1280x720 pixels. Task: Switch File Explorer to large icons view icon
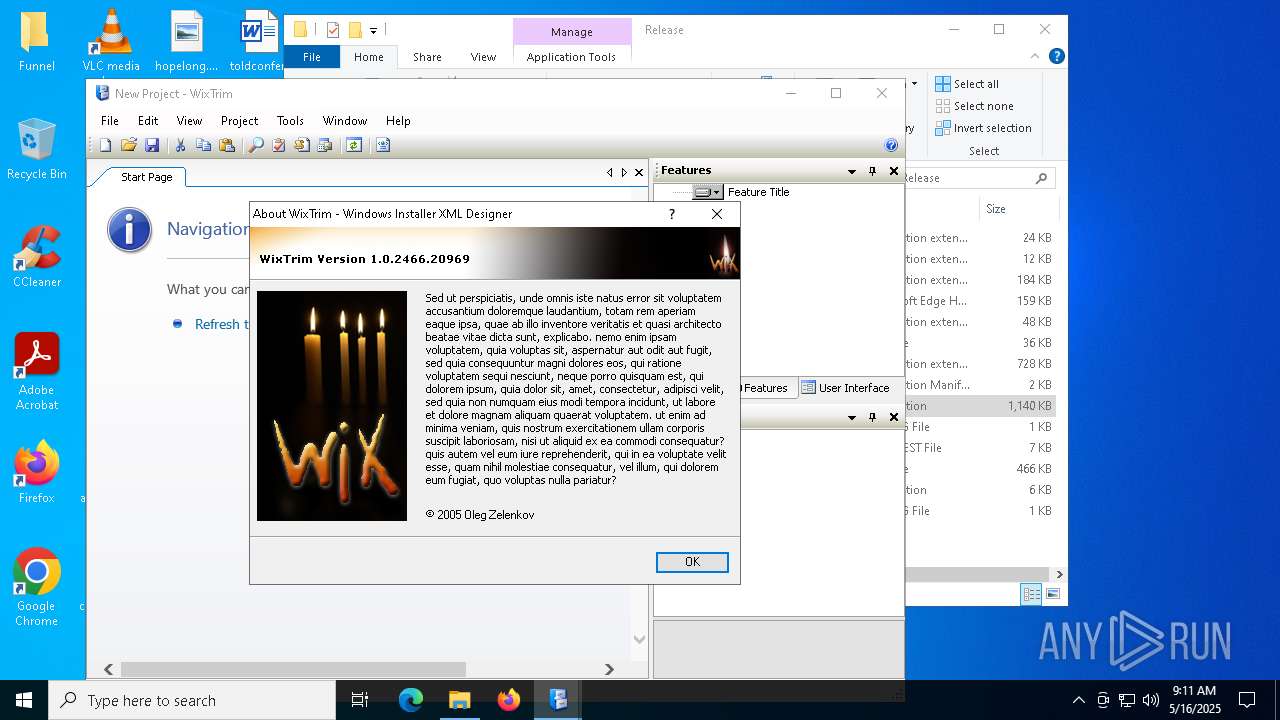(1052, 594)
